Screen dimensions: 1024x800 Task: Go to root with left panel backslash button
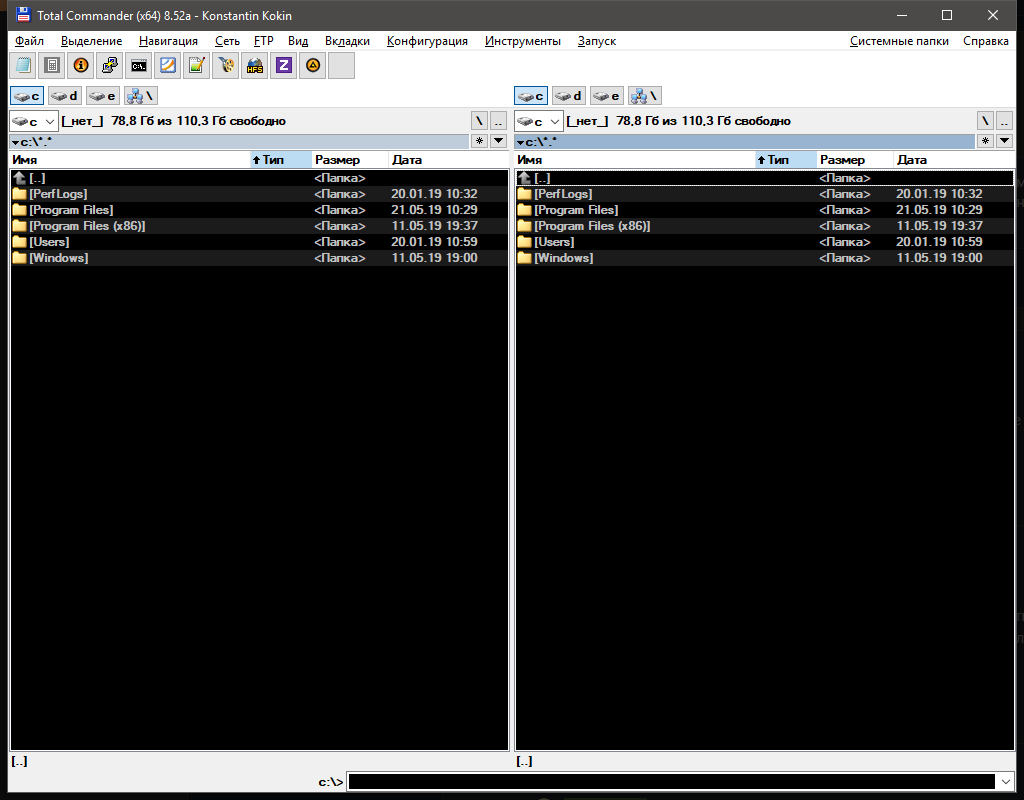click(479, 121)
